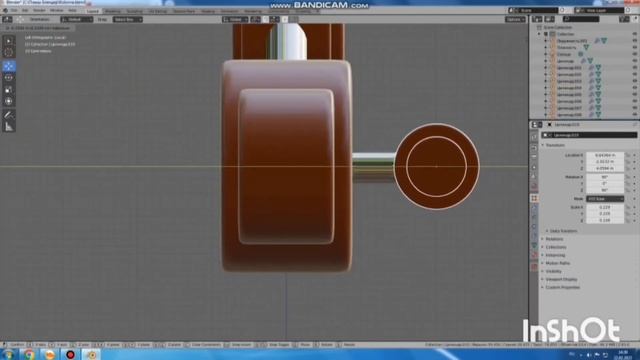This screenshot has width=640, height=360.
Task: Select the Annotate tool
Action: tap(9, 115)
